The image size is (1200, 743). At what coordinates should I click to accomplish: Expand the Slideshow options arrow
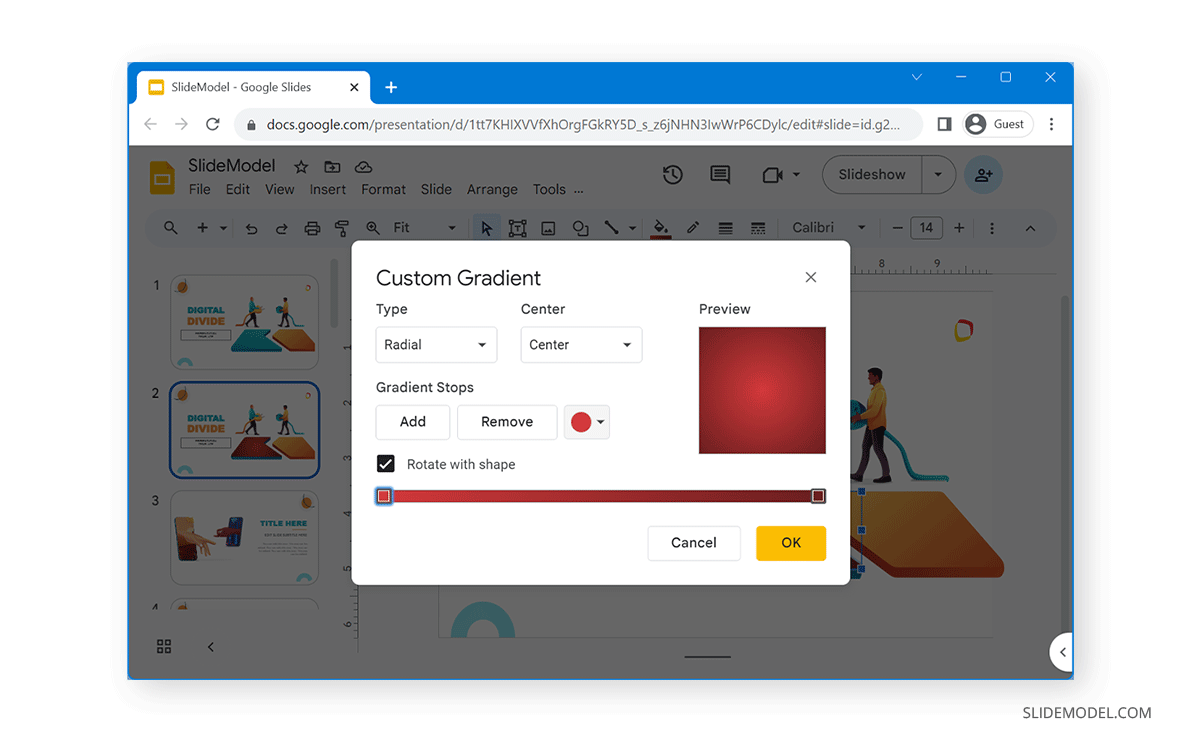tap(938, 174)
